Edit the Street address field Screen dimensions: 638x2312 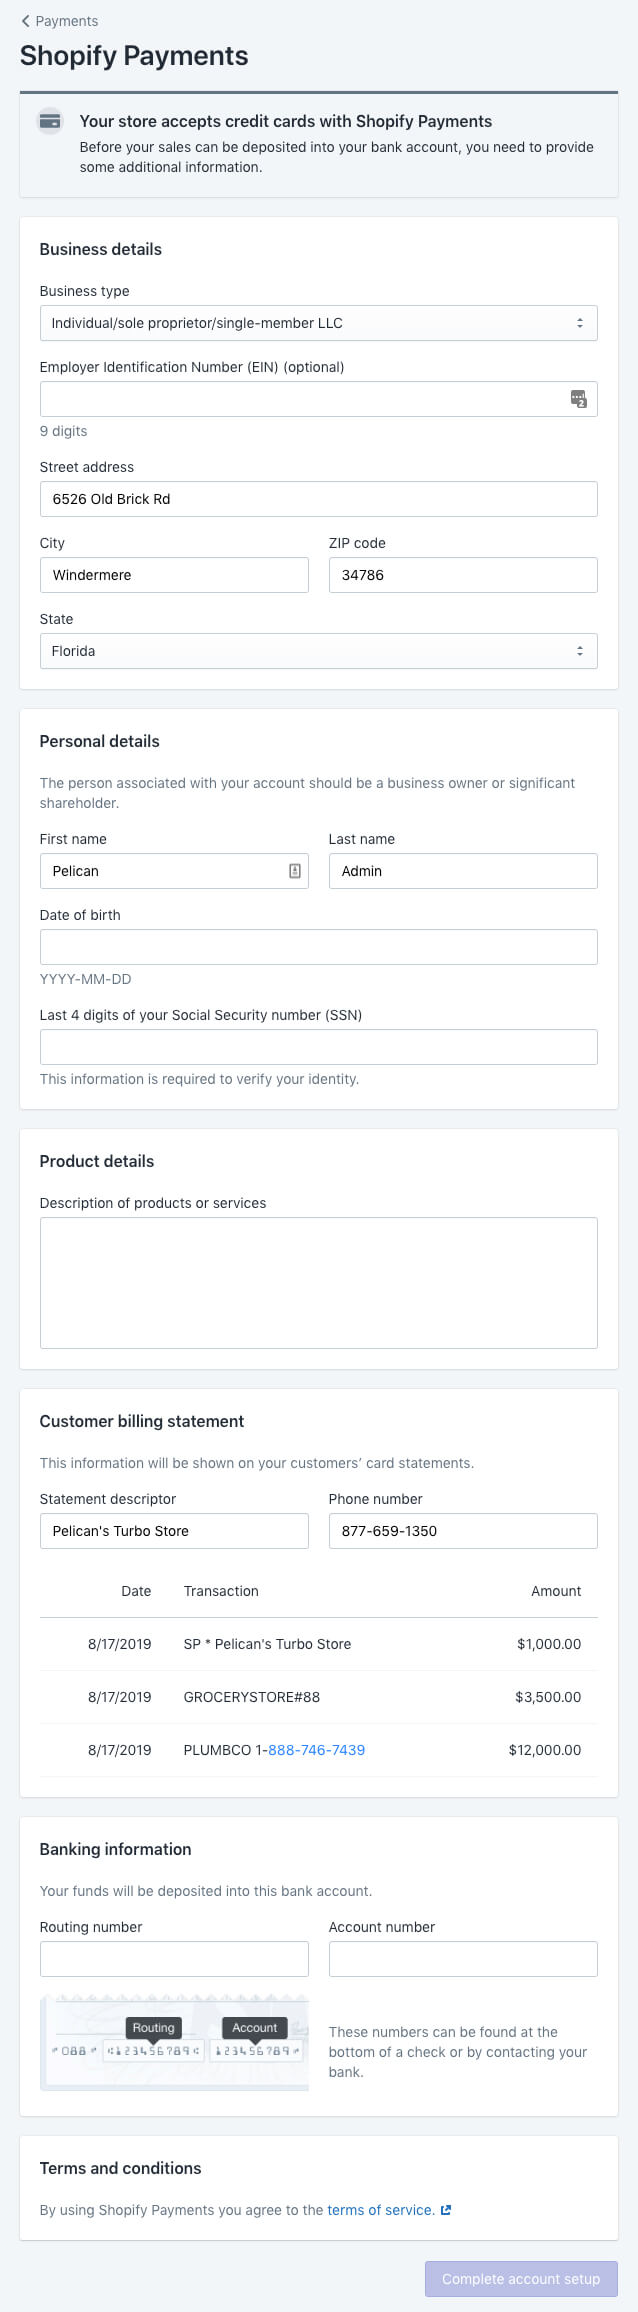pyautogui.click(x=318, y=499)
